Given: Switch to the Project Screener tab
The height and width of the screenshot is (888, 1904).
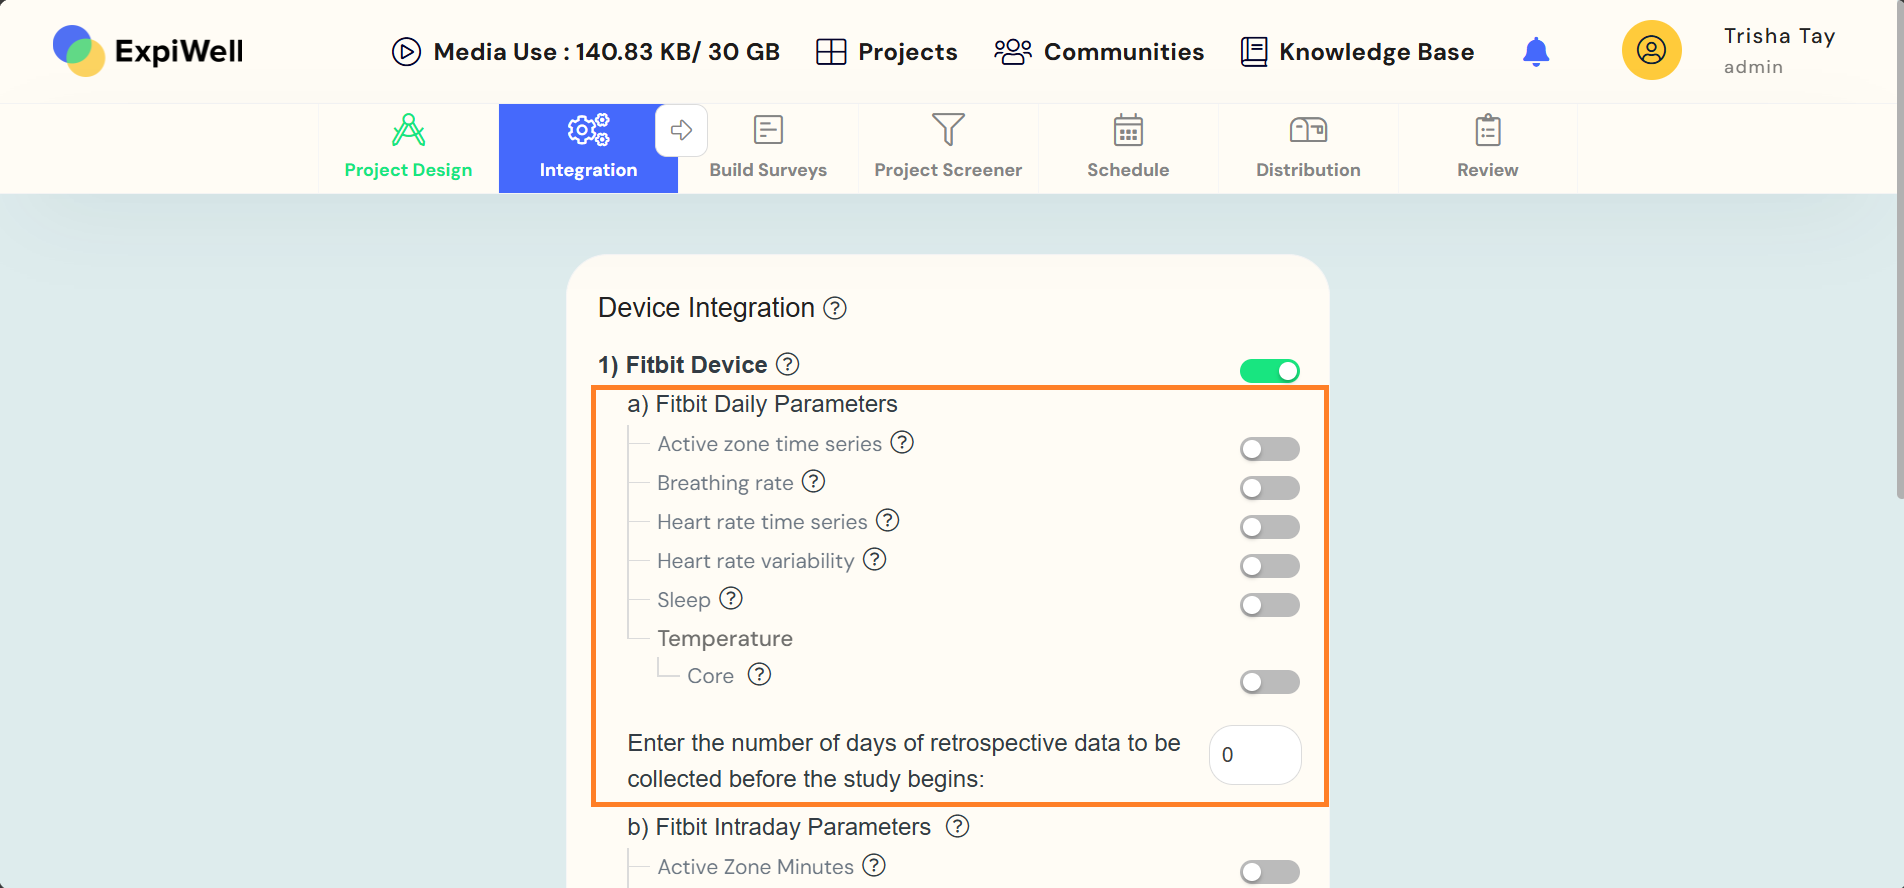Looking at the screenshot, I should [948, 148].
